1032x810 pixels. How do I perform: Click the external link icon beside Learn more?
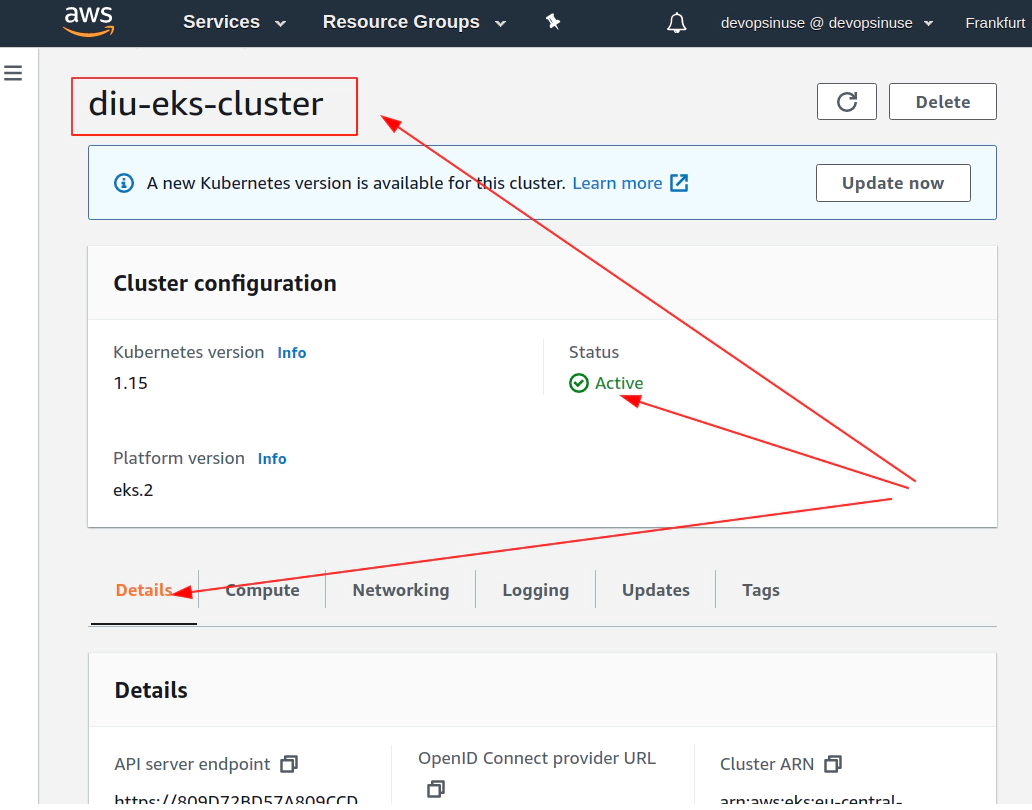point(679,183)
